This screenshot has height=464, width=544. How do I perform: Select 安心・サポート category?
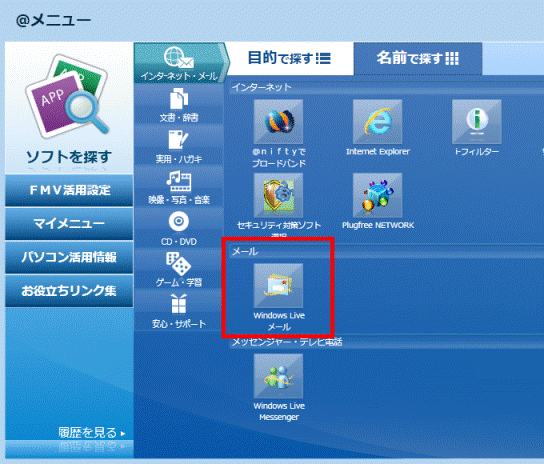(x=179, y=310)
